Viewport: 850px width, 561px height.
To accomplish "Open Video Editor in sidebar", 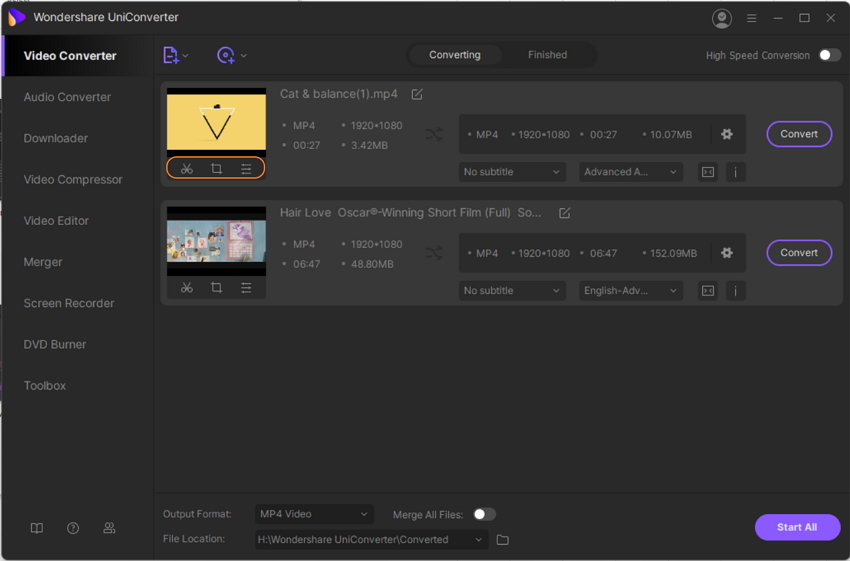I will click(56, 221).
